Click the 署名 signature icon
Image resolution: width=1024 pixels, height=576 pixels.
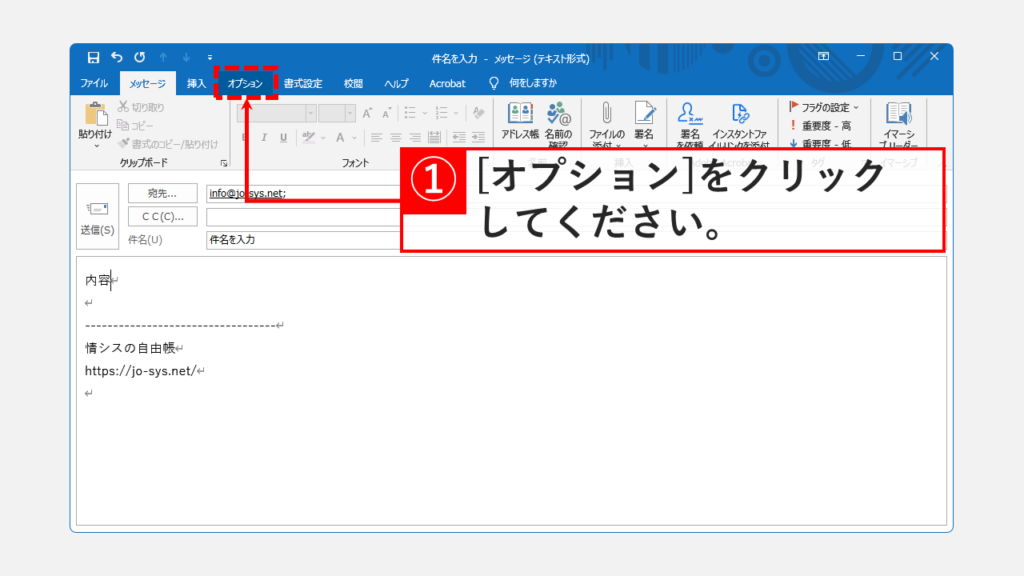point(644,120)
